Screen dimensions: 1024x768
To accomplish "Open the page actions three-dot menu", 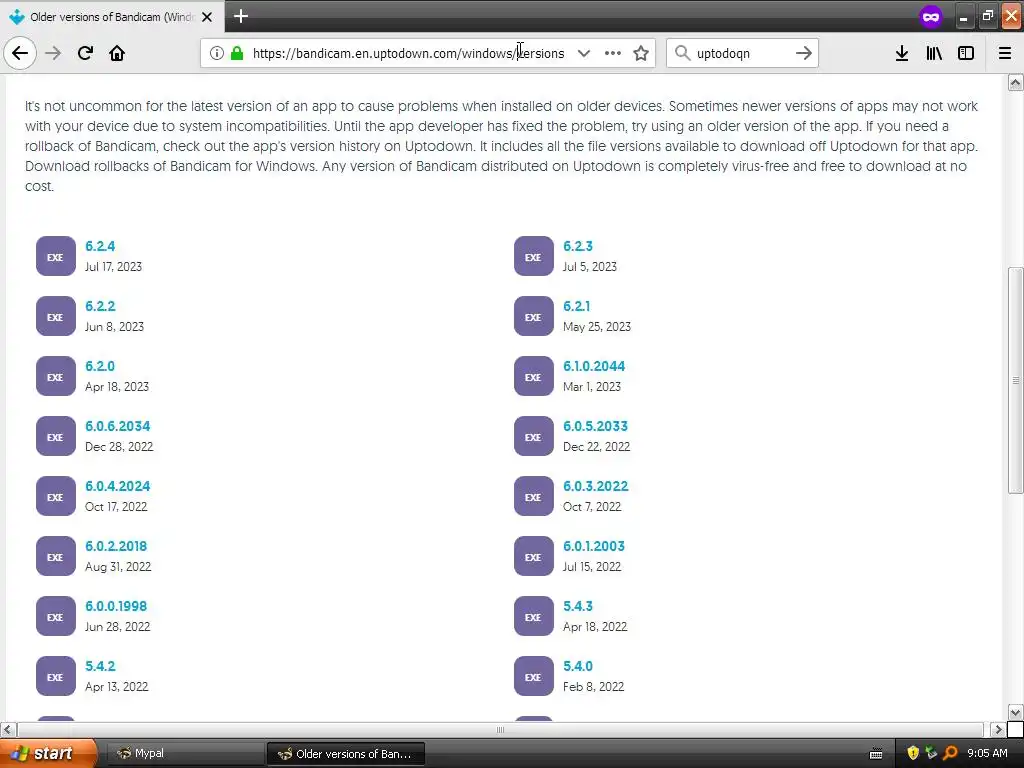I will (613, 53).
